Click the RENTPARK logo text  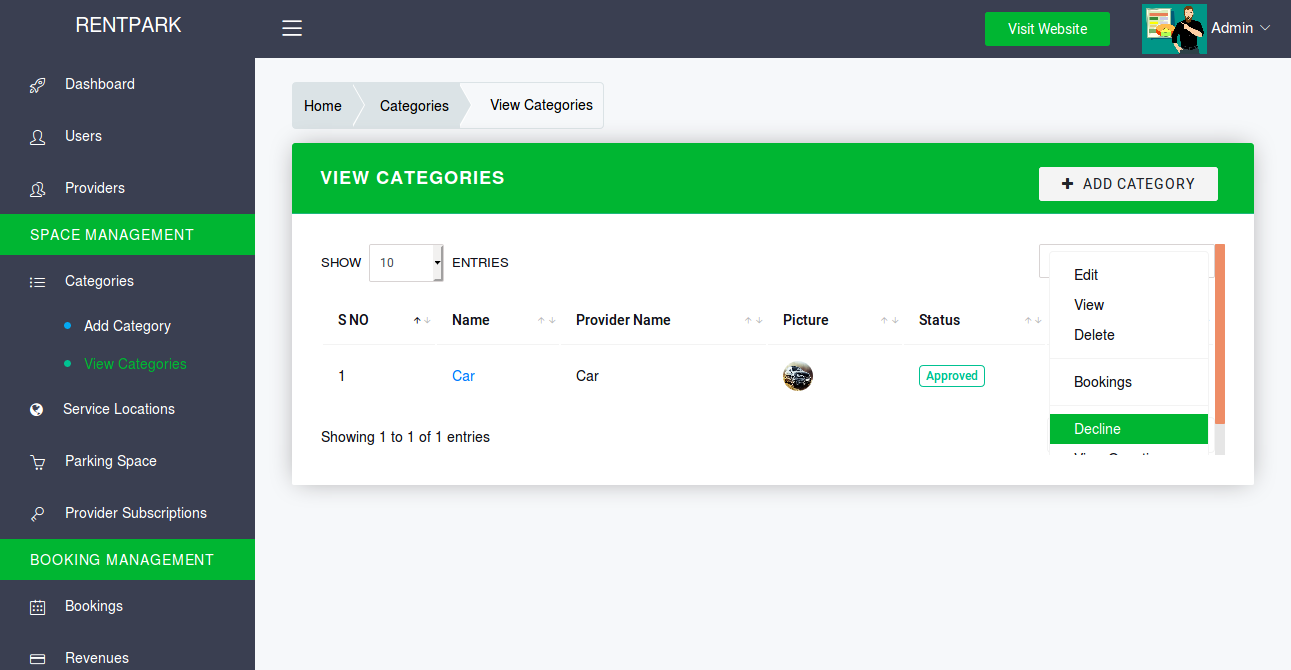128,26
